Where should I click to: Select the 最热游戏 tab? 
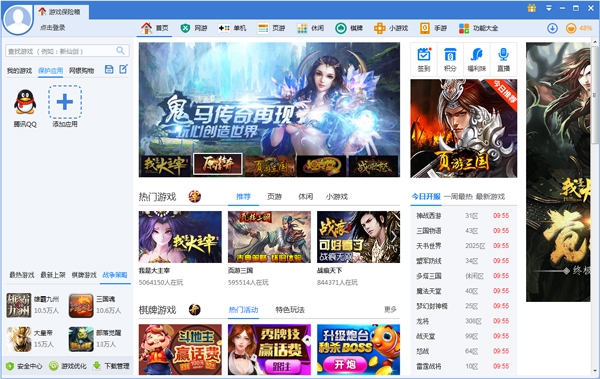click(x=22, y=275)
